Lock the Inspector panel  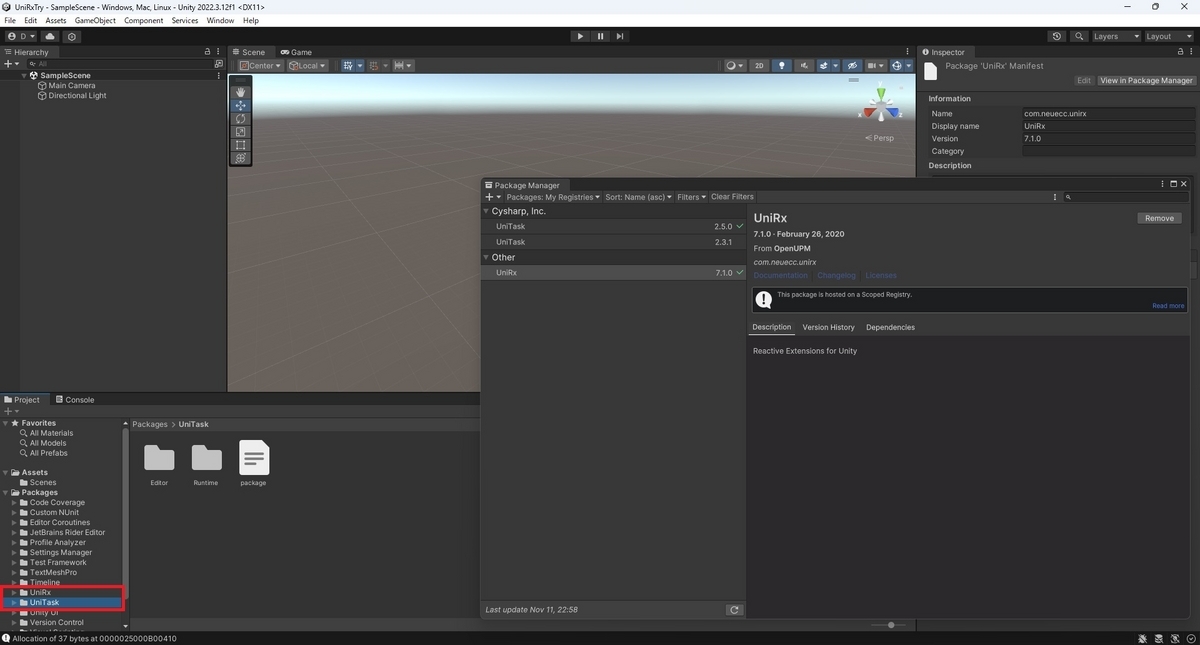[1179, 52]
